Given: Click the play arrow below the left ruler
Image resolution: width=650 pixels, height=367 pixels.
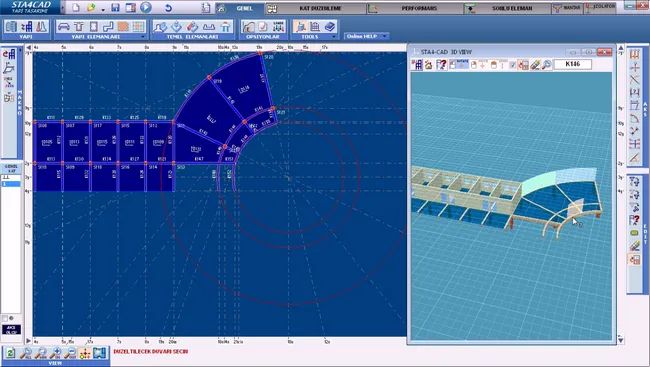Looking at the screenshot, I should coord(29,341).
